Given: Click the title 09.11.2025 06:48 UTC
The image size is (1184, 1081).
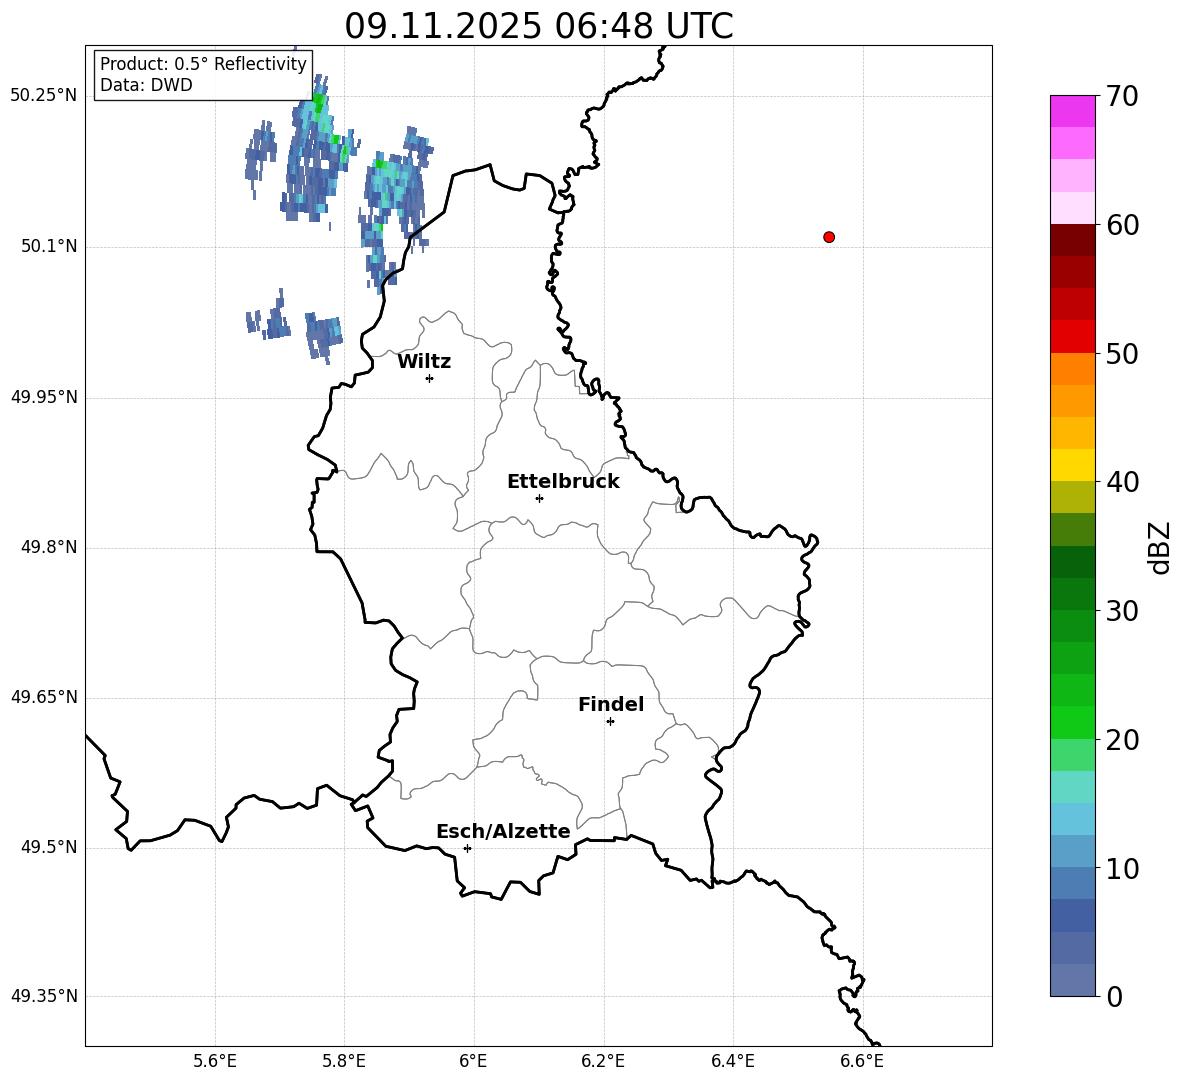Looking at the screenshot, I should click(x=539, y=26).
